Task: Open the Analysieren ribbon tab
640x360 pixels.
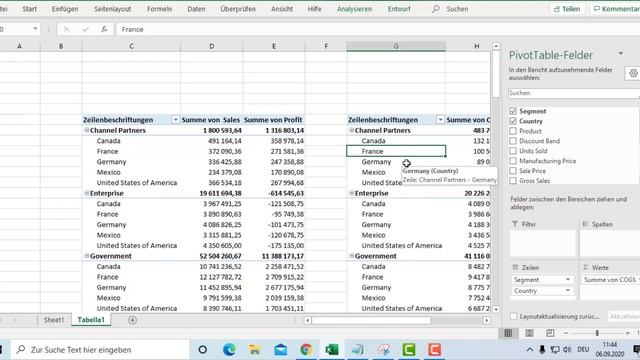Action: pos(354,9)
